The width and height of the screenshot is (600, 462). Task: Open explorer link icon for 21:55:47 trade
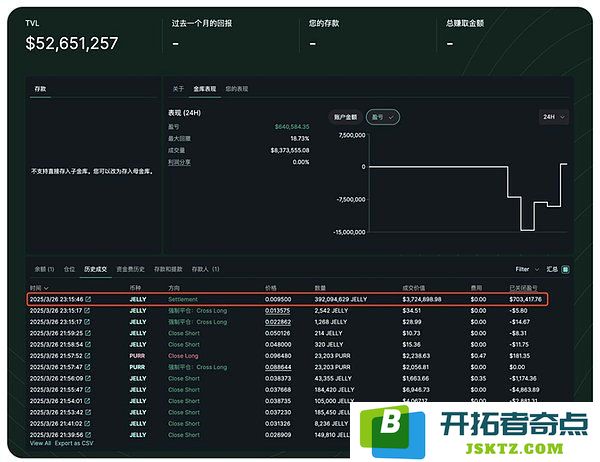[x=88, y=390]
